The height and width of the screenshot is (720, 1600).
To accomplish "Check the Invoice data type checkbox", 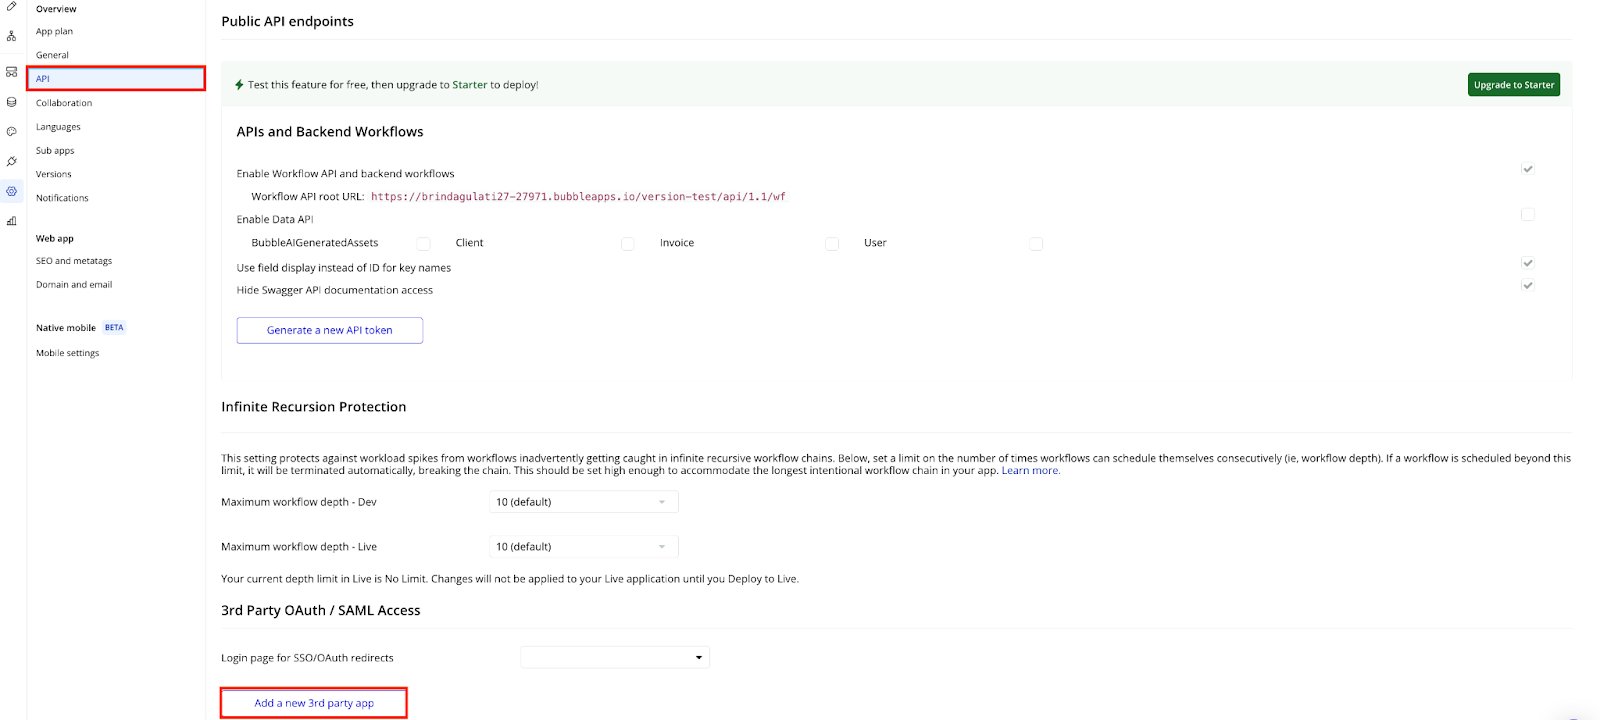I will [831, 243].
